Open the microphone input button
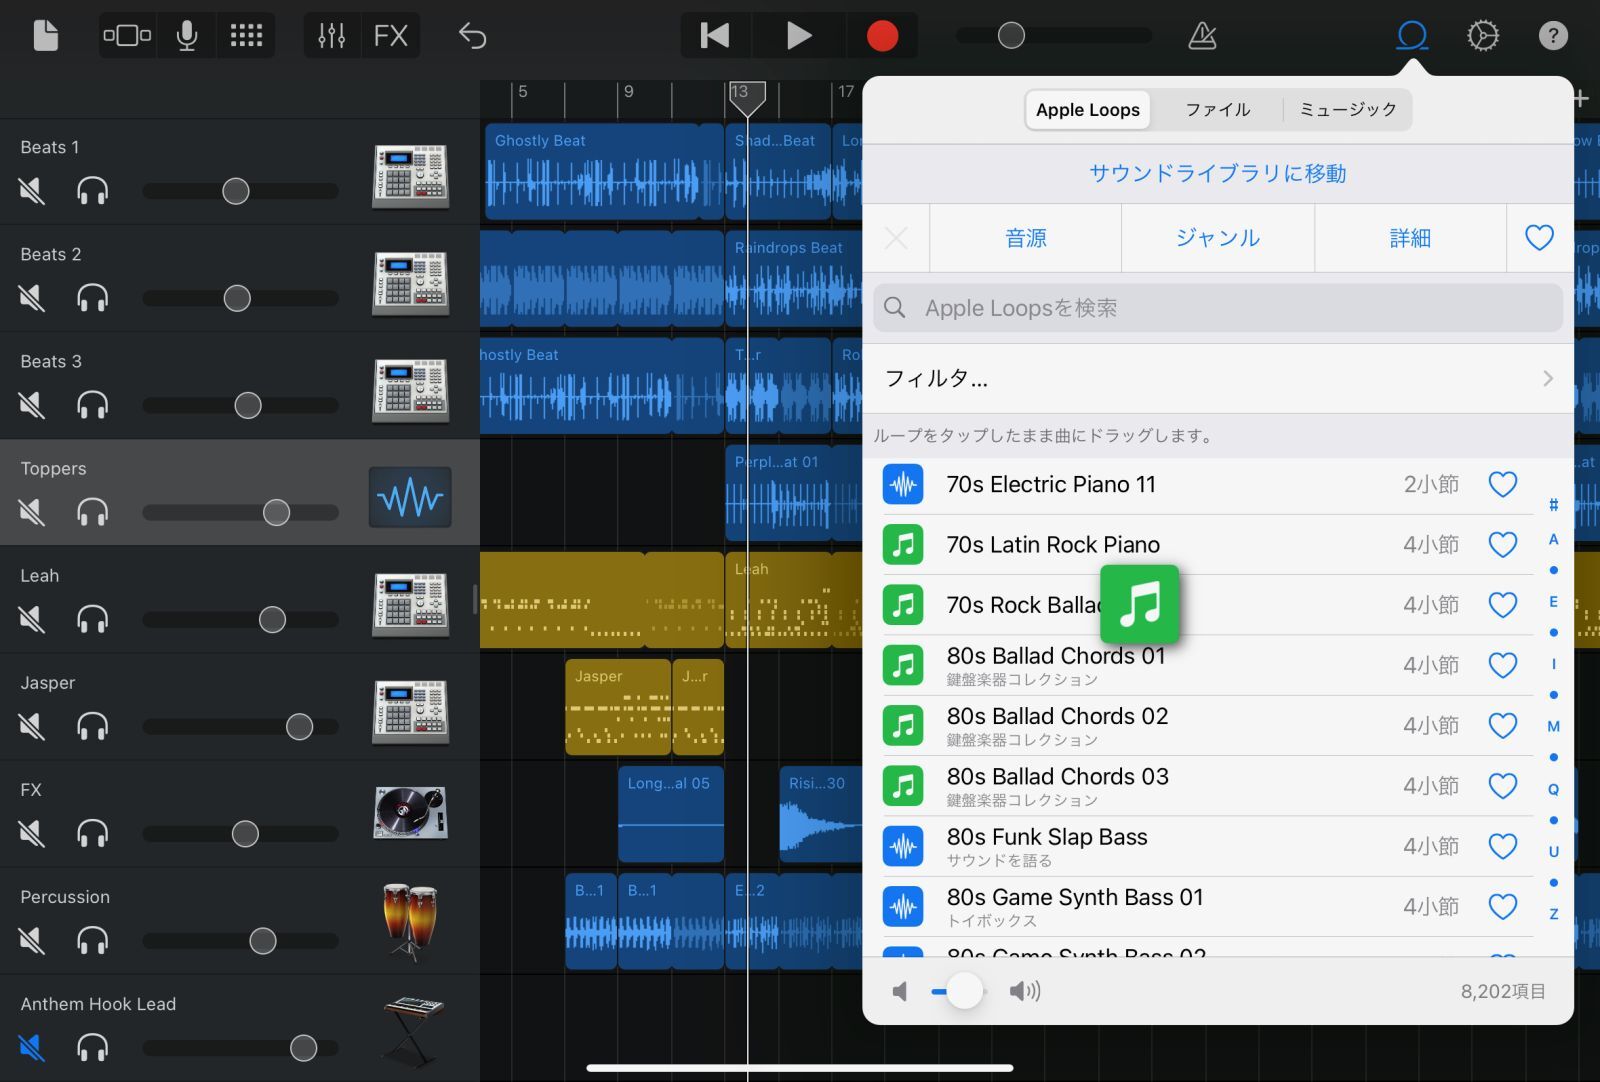This screenshot has width=1600, height=1082. (186, 36)
